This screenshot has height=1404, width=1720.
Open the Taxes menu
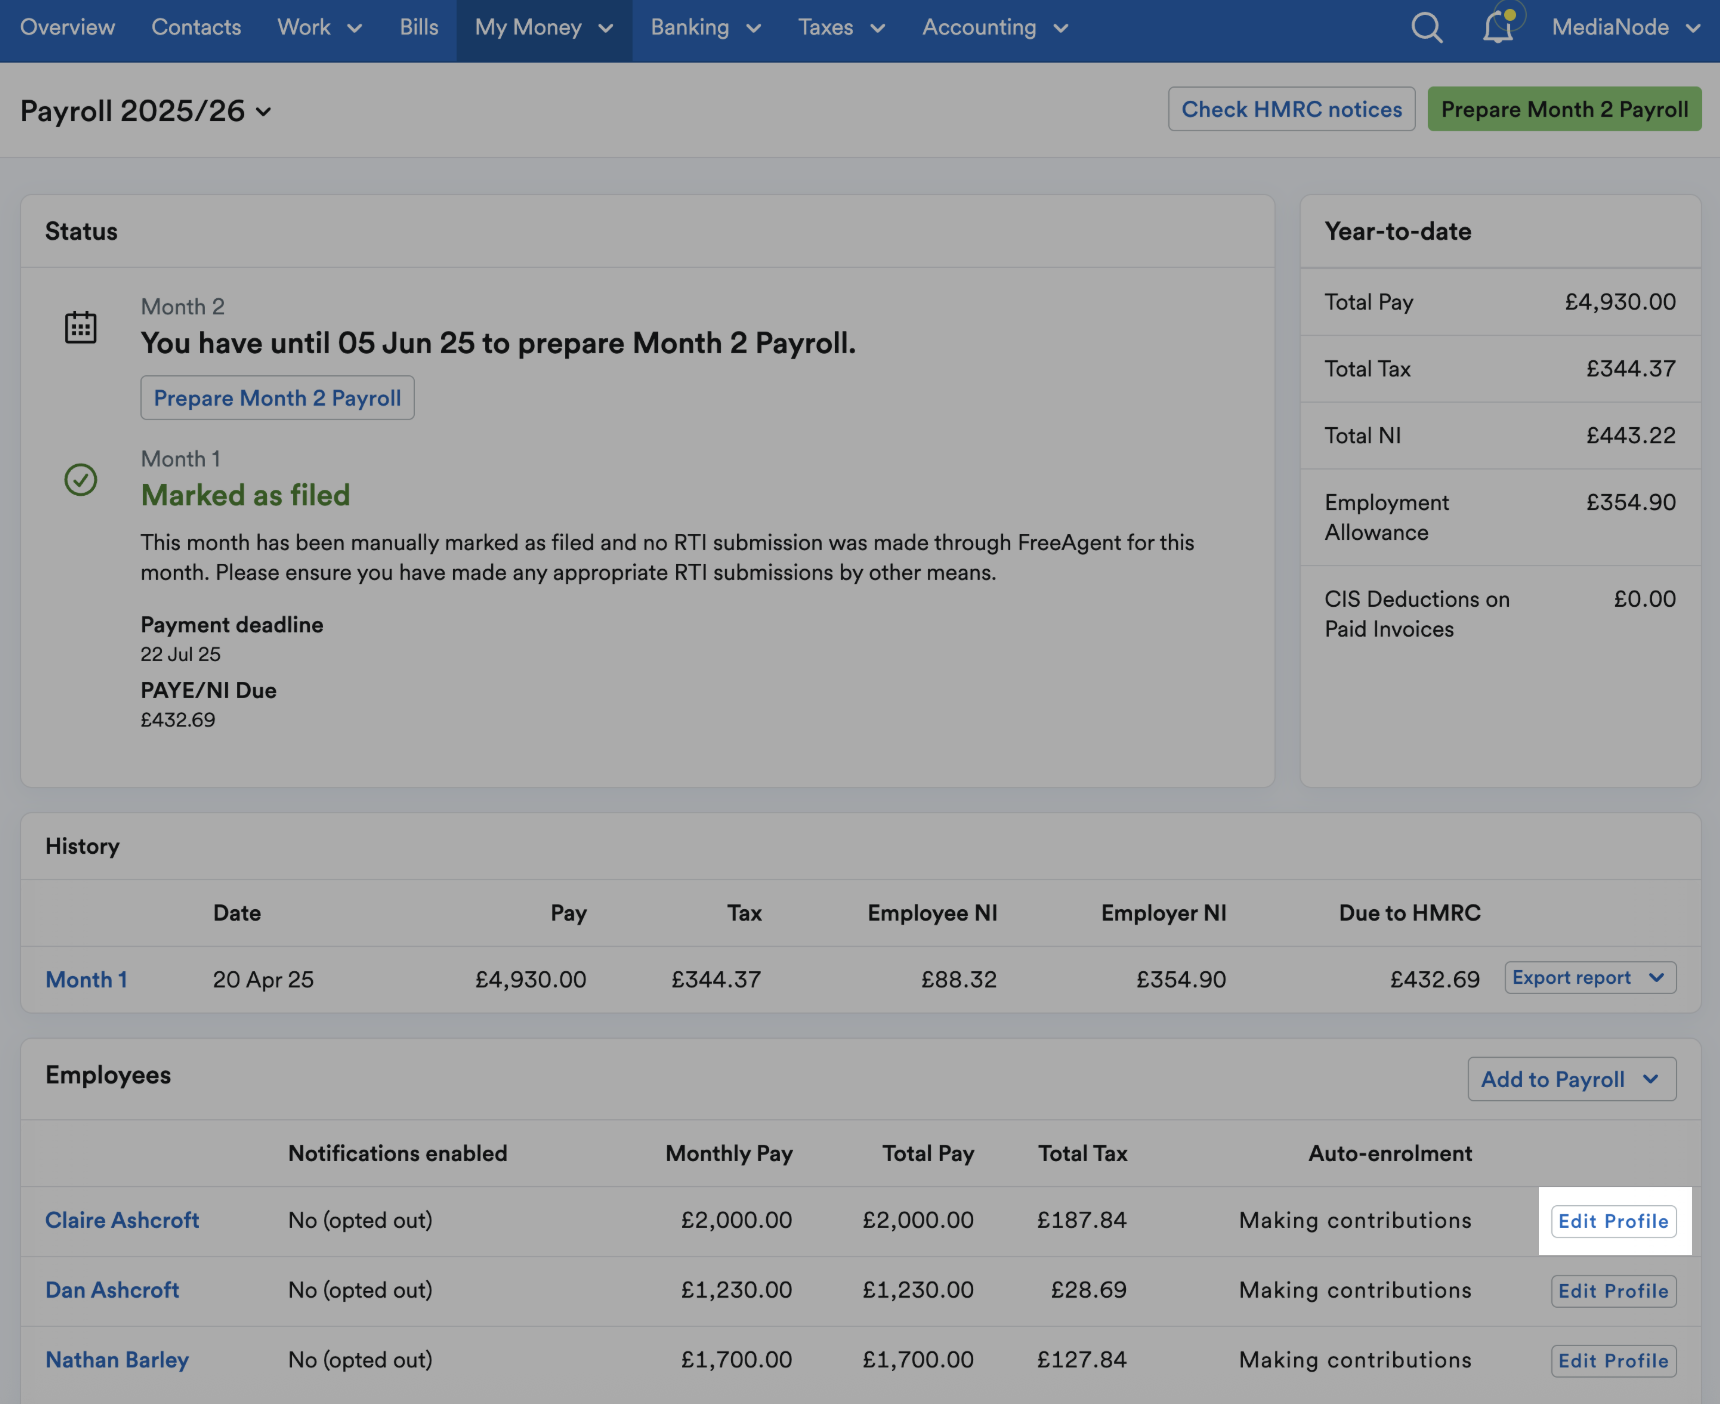coord(841,28)
